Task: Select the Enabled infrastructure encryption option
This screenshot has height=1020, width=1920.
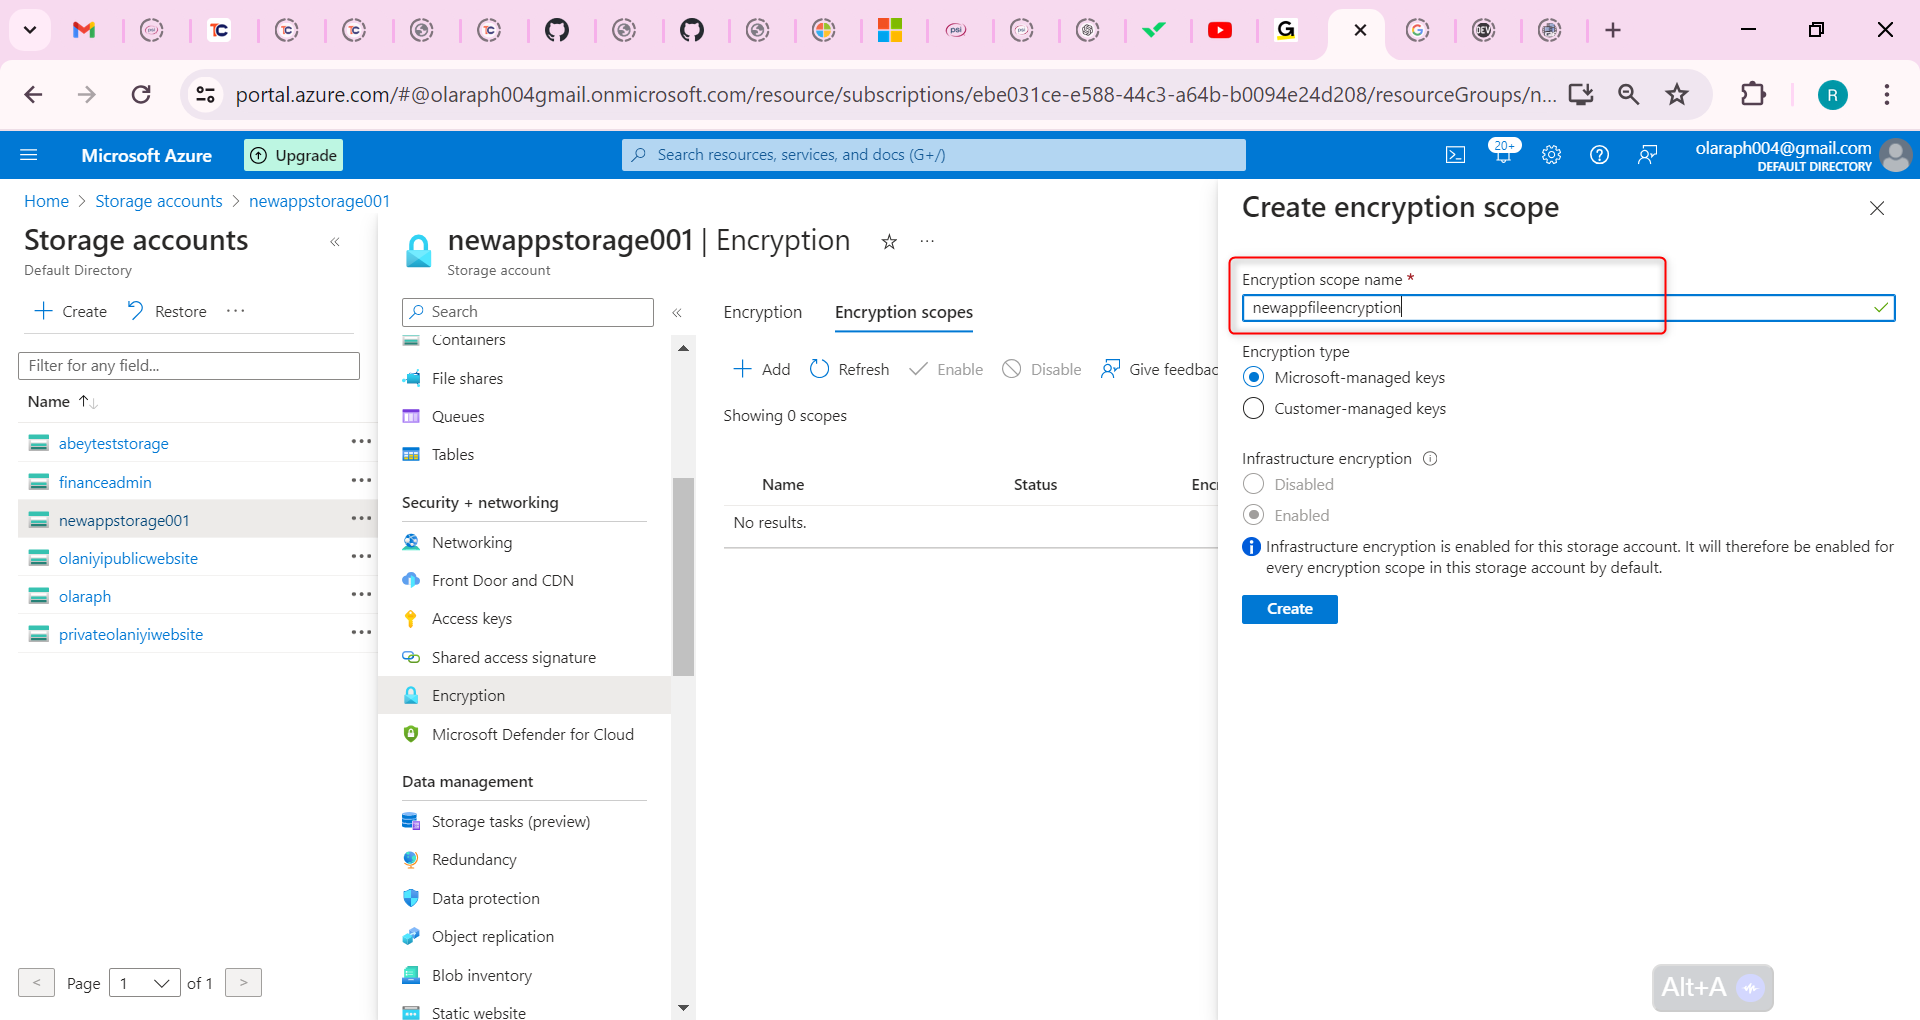Action: pyautogui.click(x=1253, y=516)
